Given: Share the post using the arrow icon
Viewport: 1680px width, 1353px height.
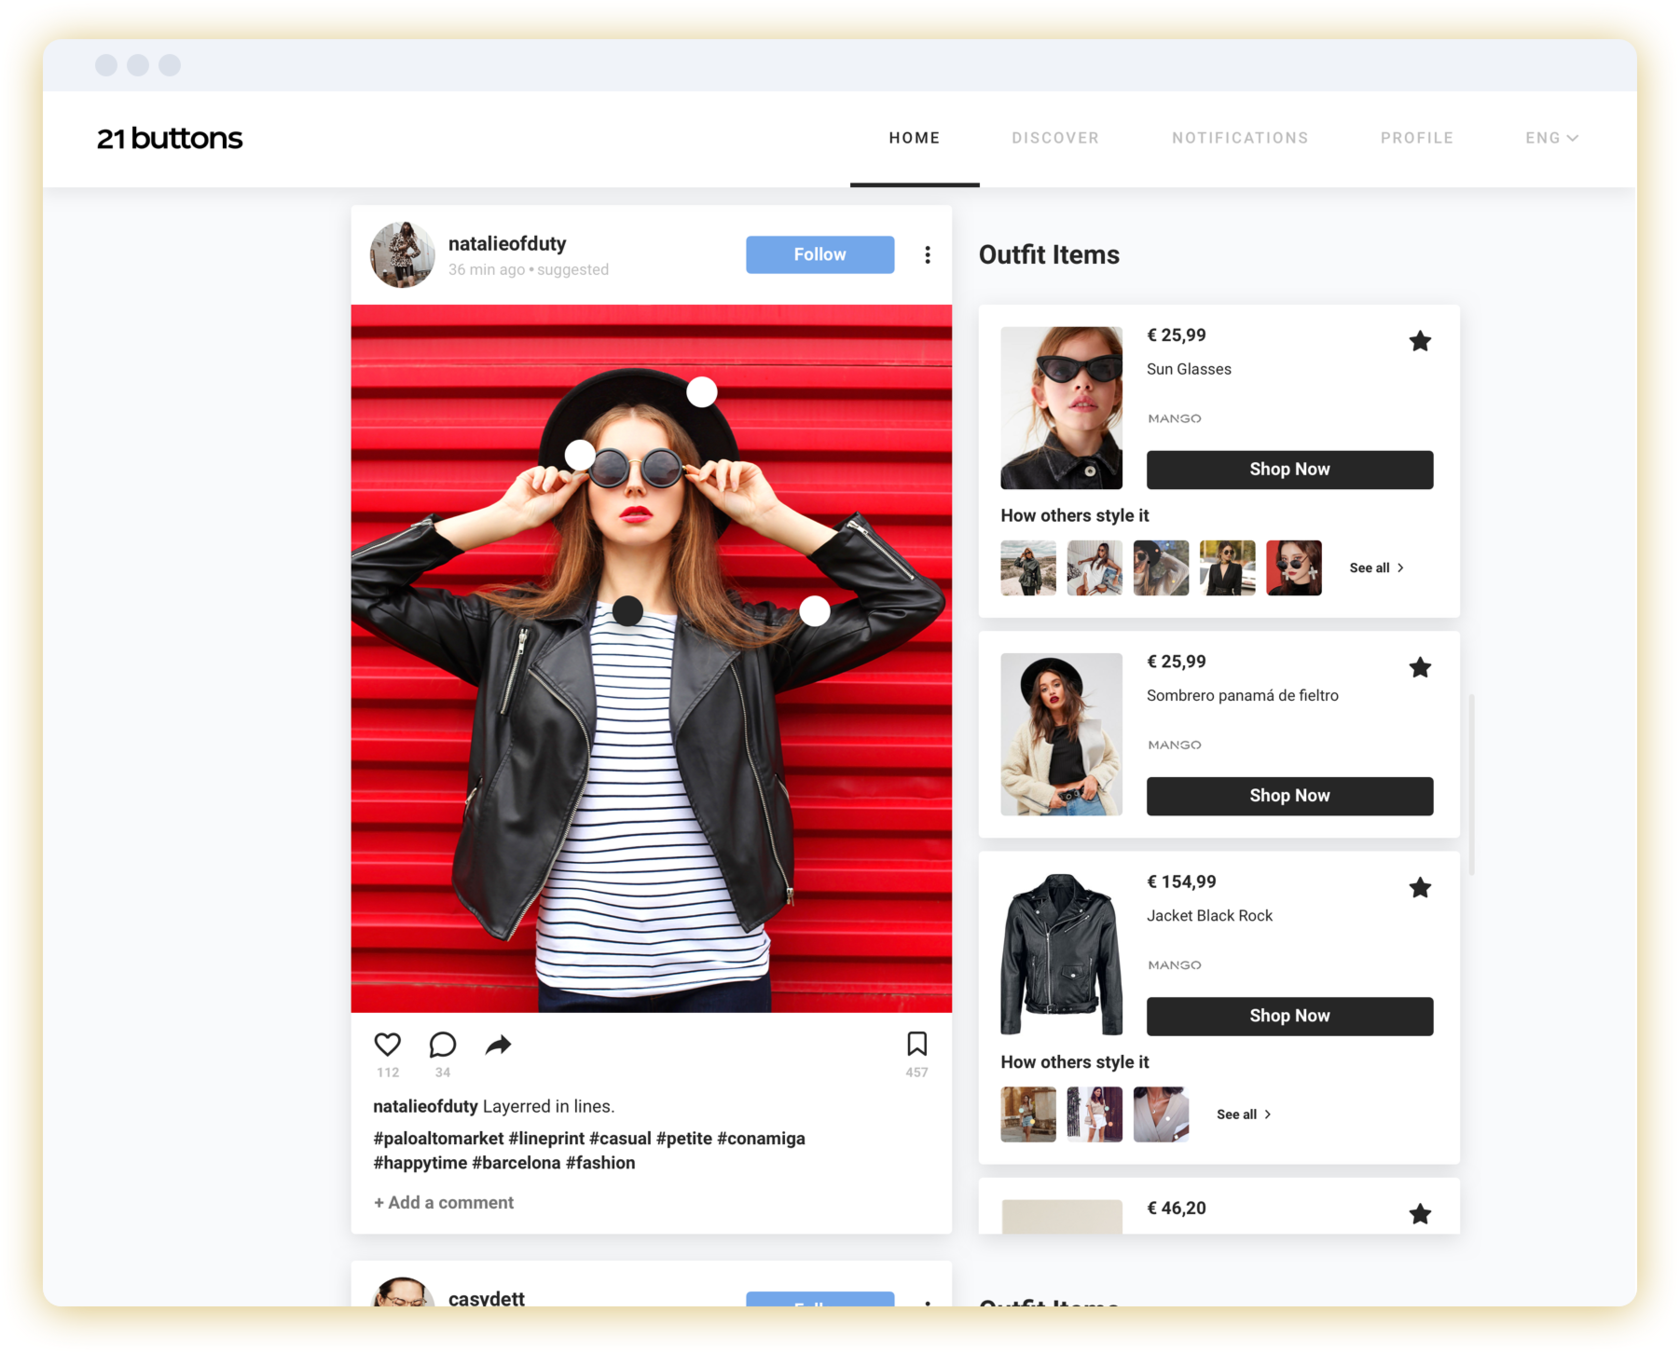Looking at the screenshot, I should [x=498, y=1045].
